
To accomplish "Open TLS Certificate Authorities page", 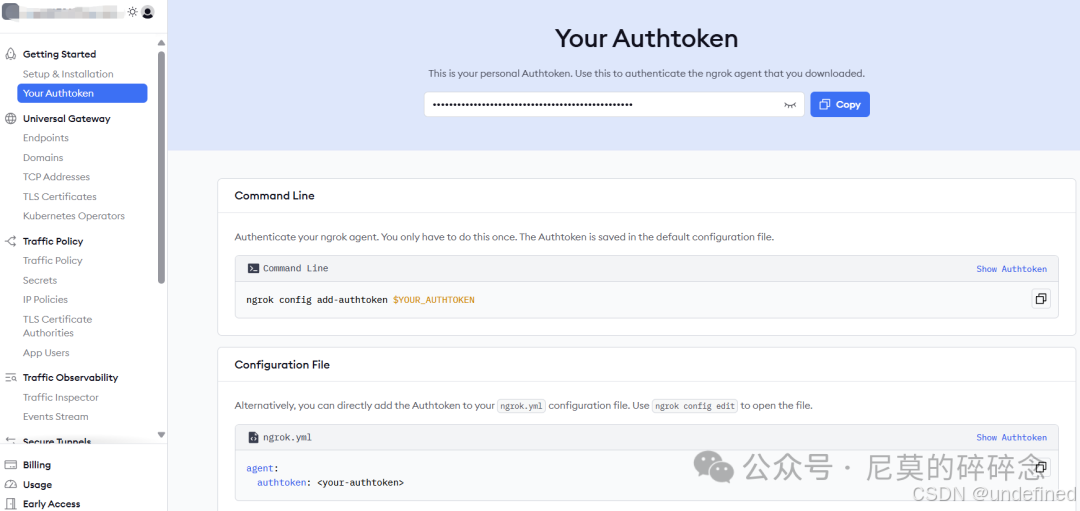I will (x=57, y=326).
